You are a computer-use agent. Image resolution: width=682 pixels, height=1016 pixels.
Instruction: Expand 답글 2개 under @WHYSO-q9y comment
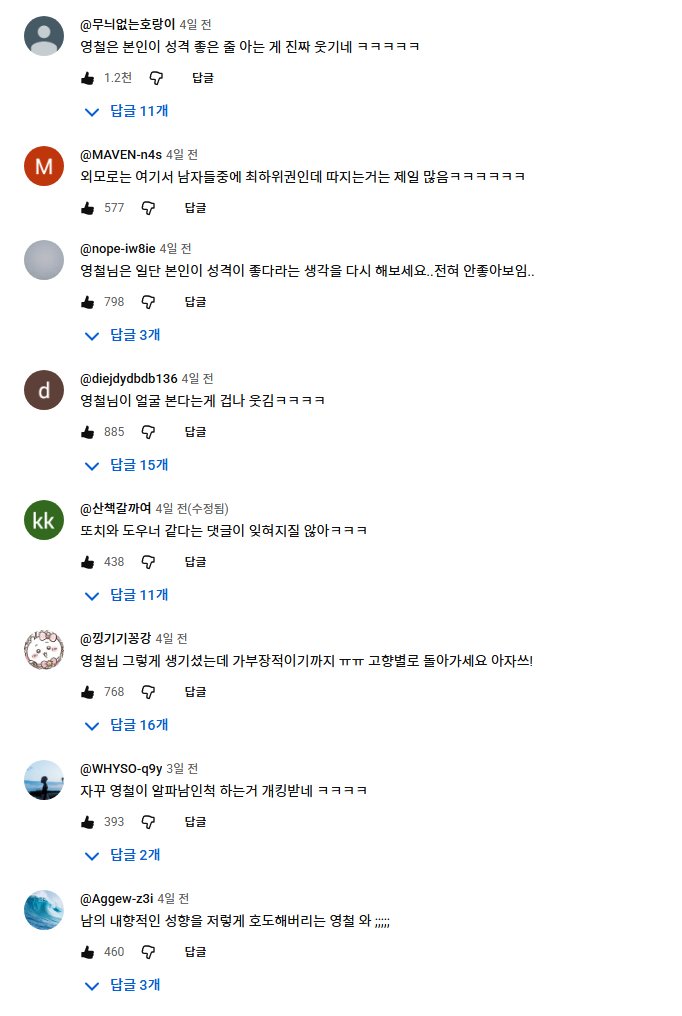123,855
